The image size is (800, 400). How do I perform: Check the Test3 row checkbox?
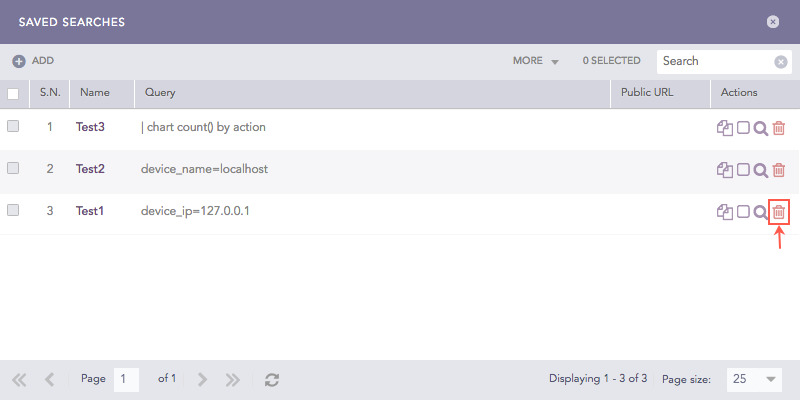pyautogui.click(x=13, y=127)
